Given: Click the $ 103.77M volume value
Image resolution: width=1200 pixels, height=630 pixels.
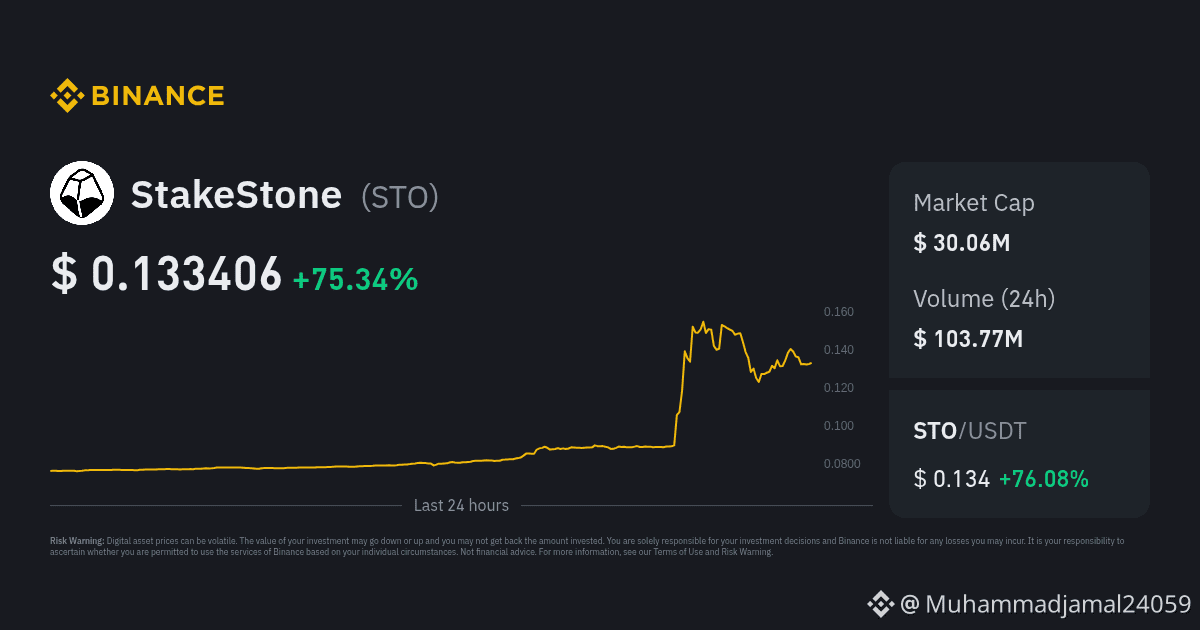Looking at the screenshot, I should point(968,339).
